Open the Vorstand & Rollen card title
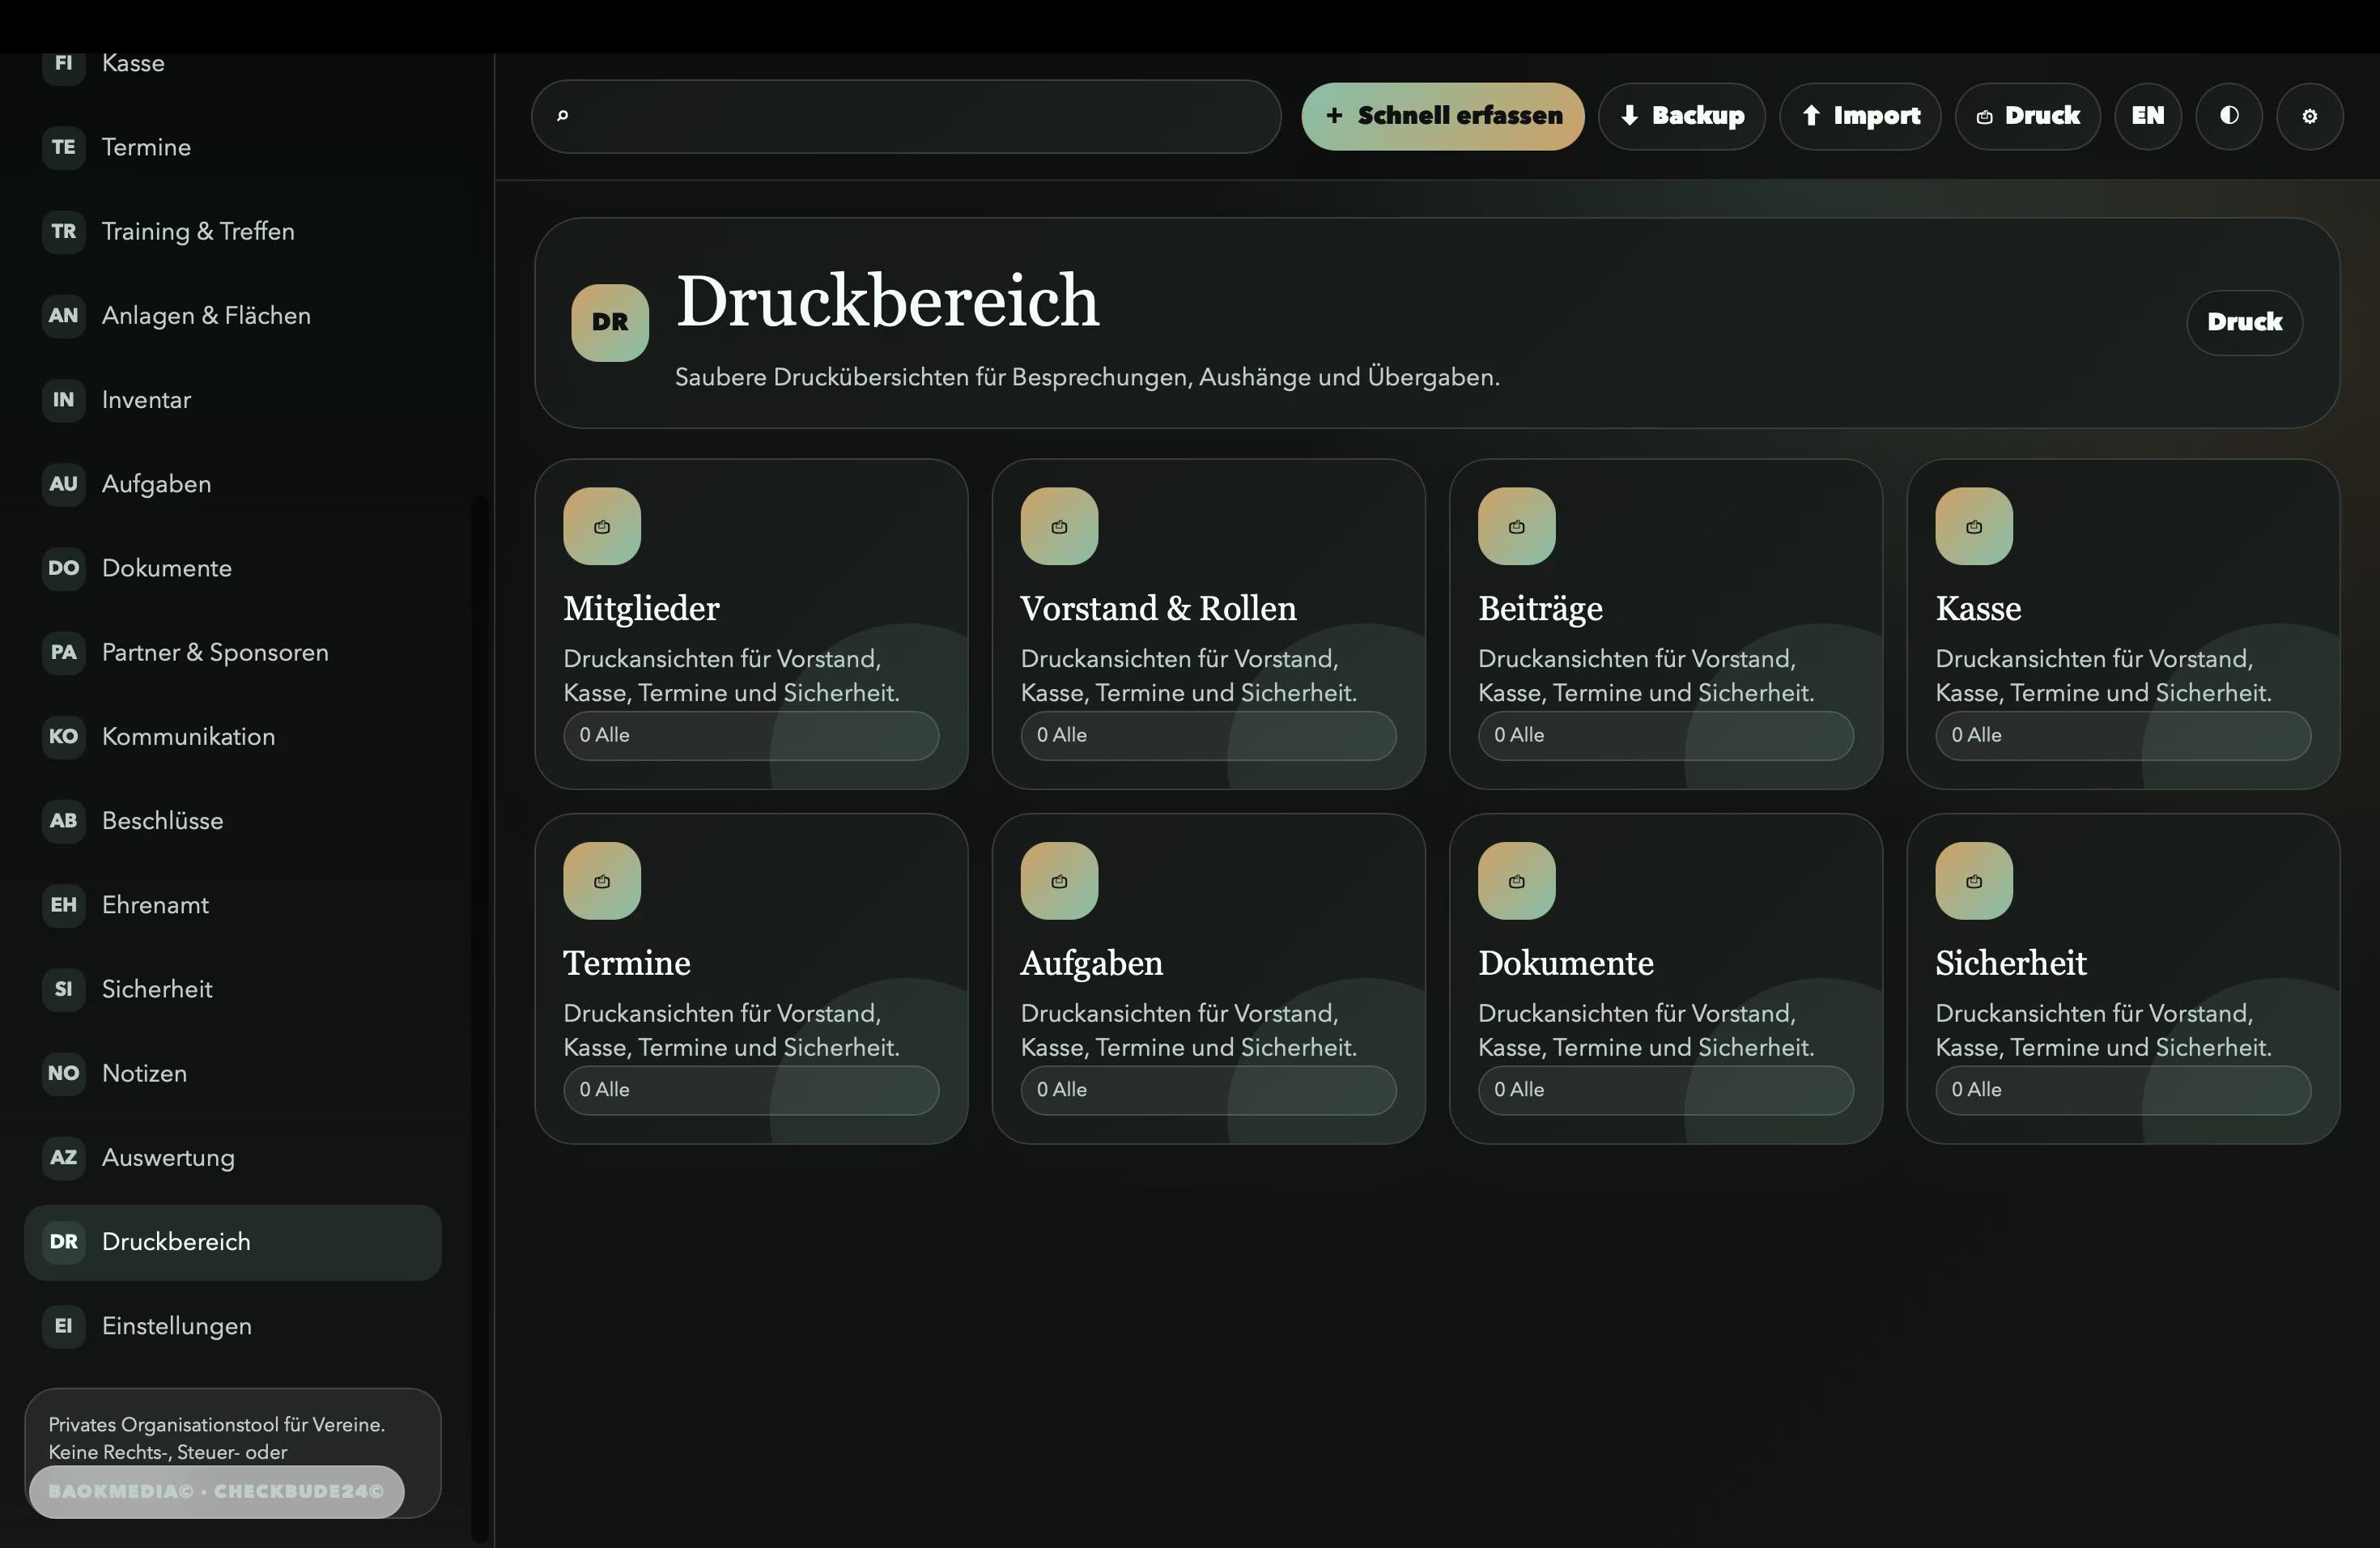Image resolution: width=2380 pixels, height=1548 pixels. [x=1158, y=608]
